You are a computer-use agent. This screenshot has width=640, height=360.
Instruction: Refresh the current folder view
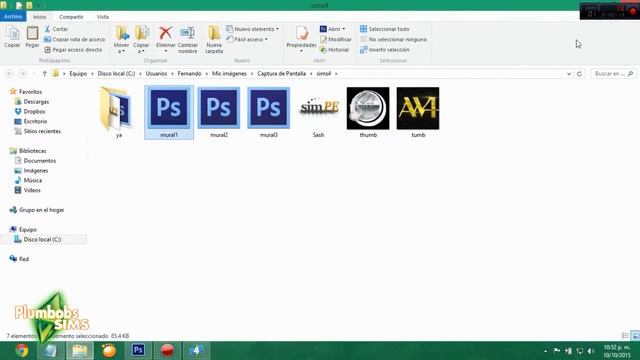click(579, 74)
